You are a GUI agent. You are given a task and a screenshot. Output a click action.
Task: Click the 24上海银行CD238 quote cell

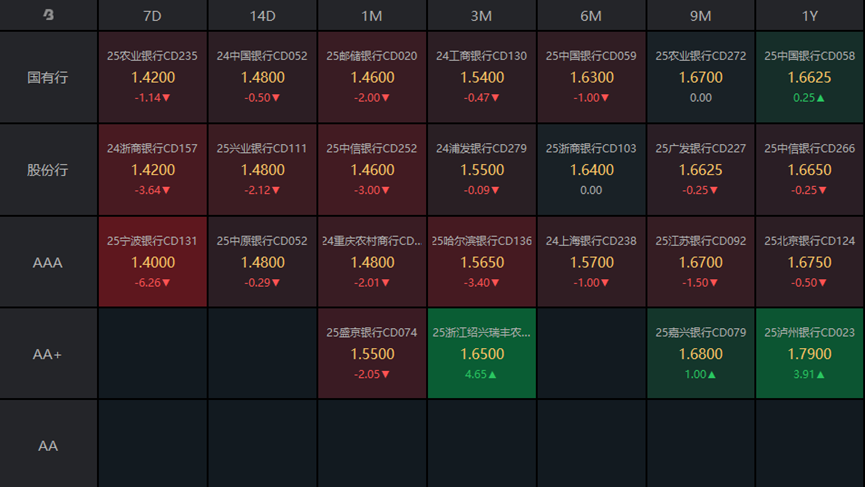(591, 262)
